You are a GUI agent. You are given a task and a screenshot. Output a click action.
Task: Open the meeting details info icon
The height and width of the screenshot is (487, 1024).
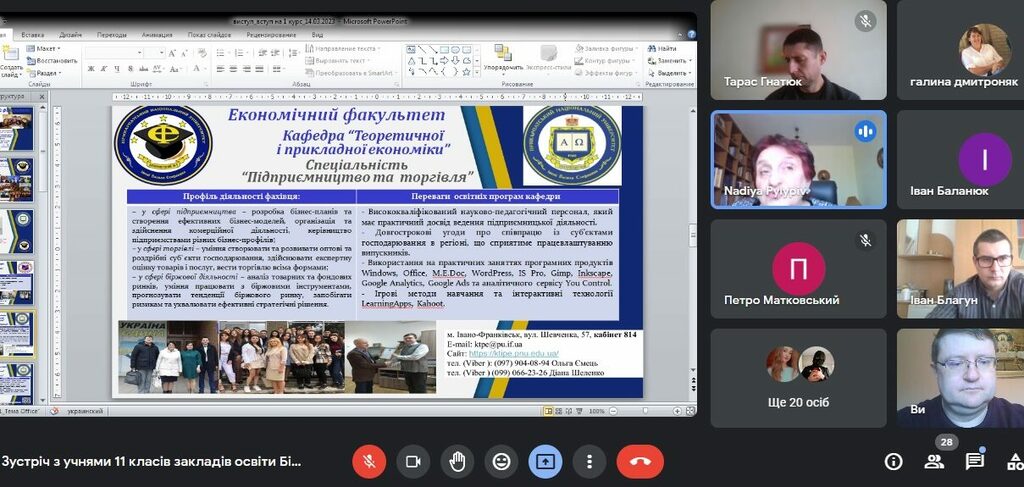tap(894, 461)
